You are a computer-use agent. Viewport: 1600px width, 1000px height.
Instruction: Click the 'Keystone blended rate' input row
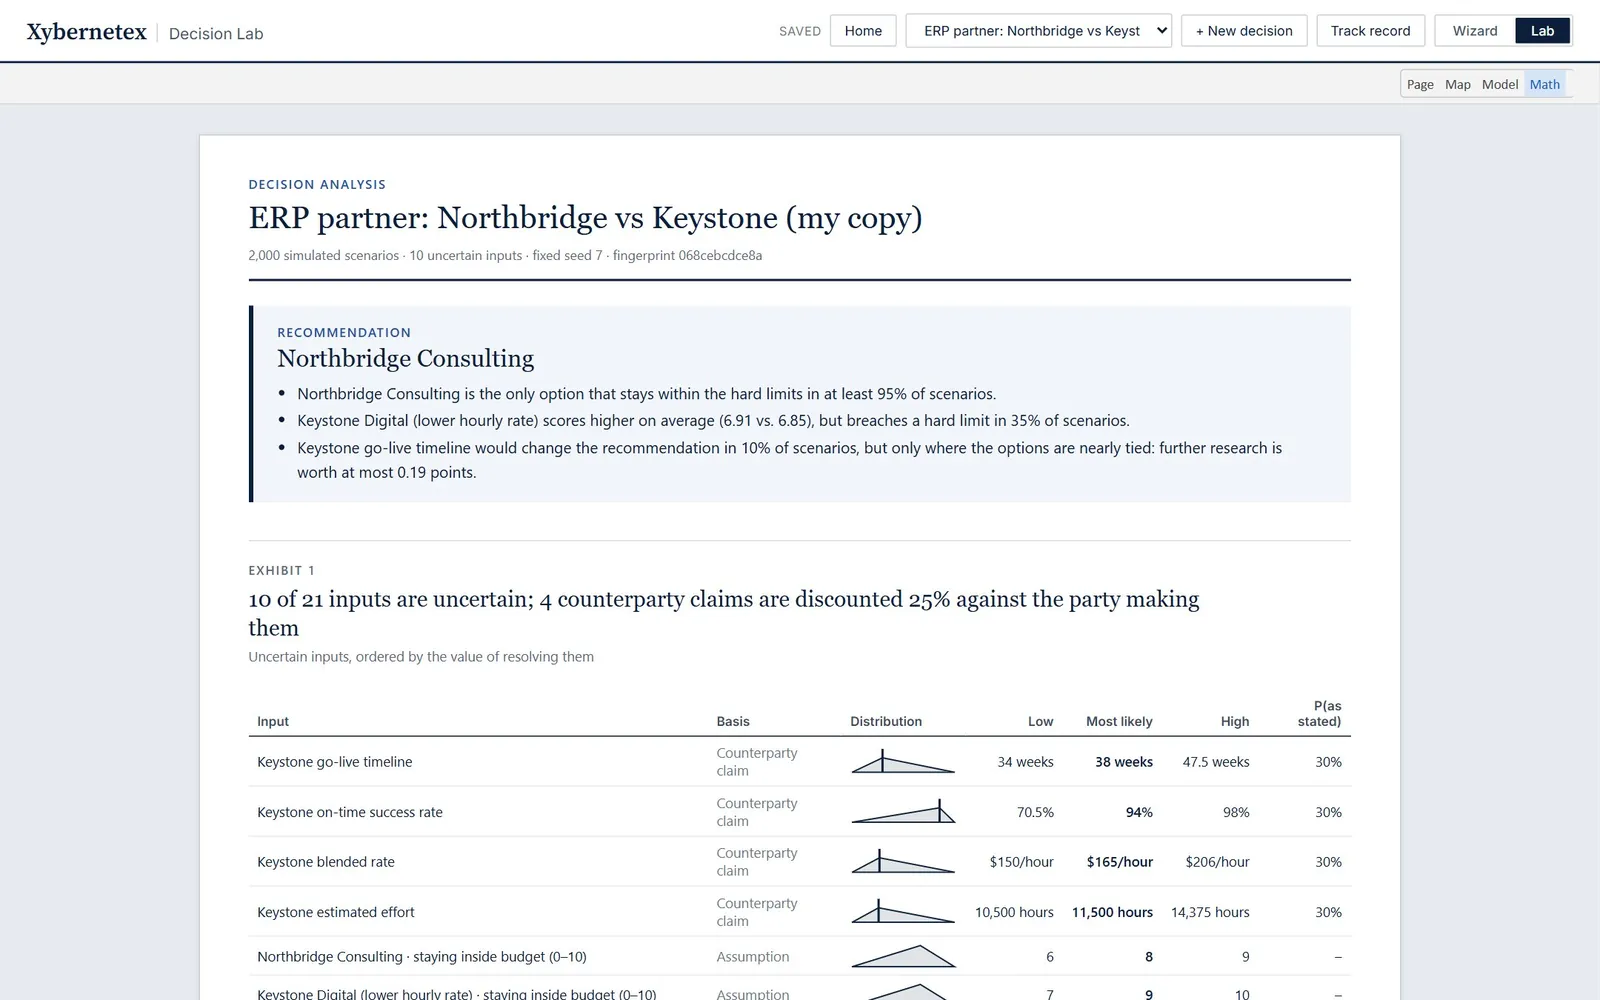tap(799, 862)
